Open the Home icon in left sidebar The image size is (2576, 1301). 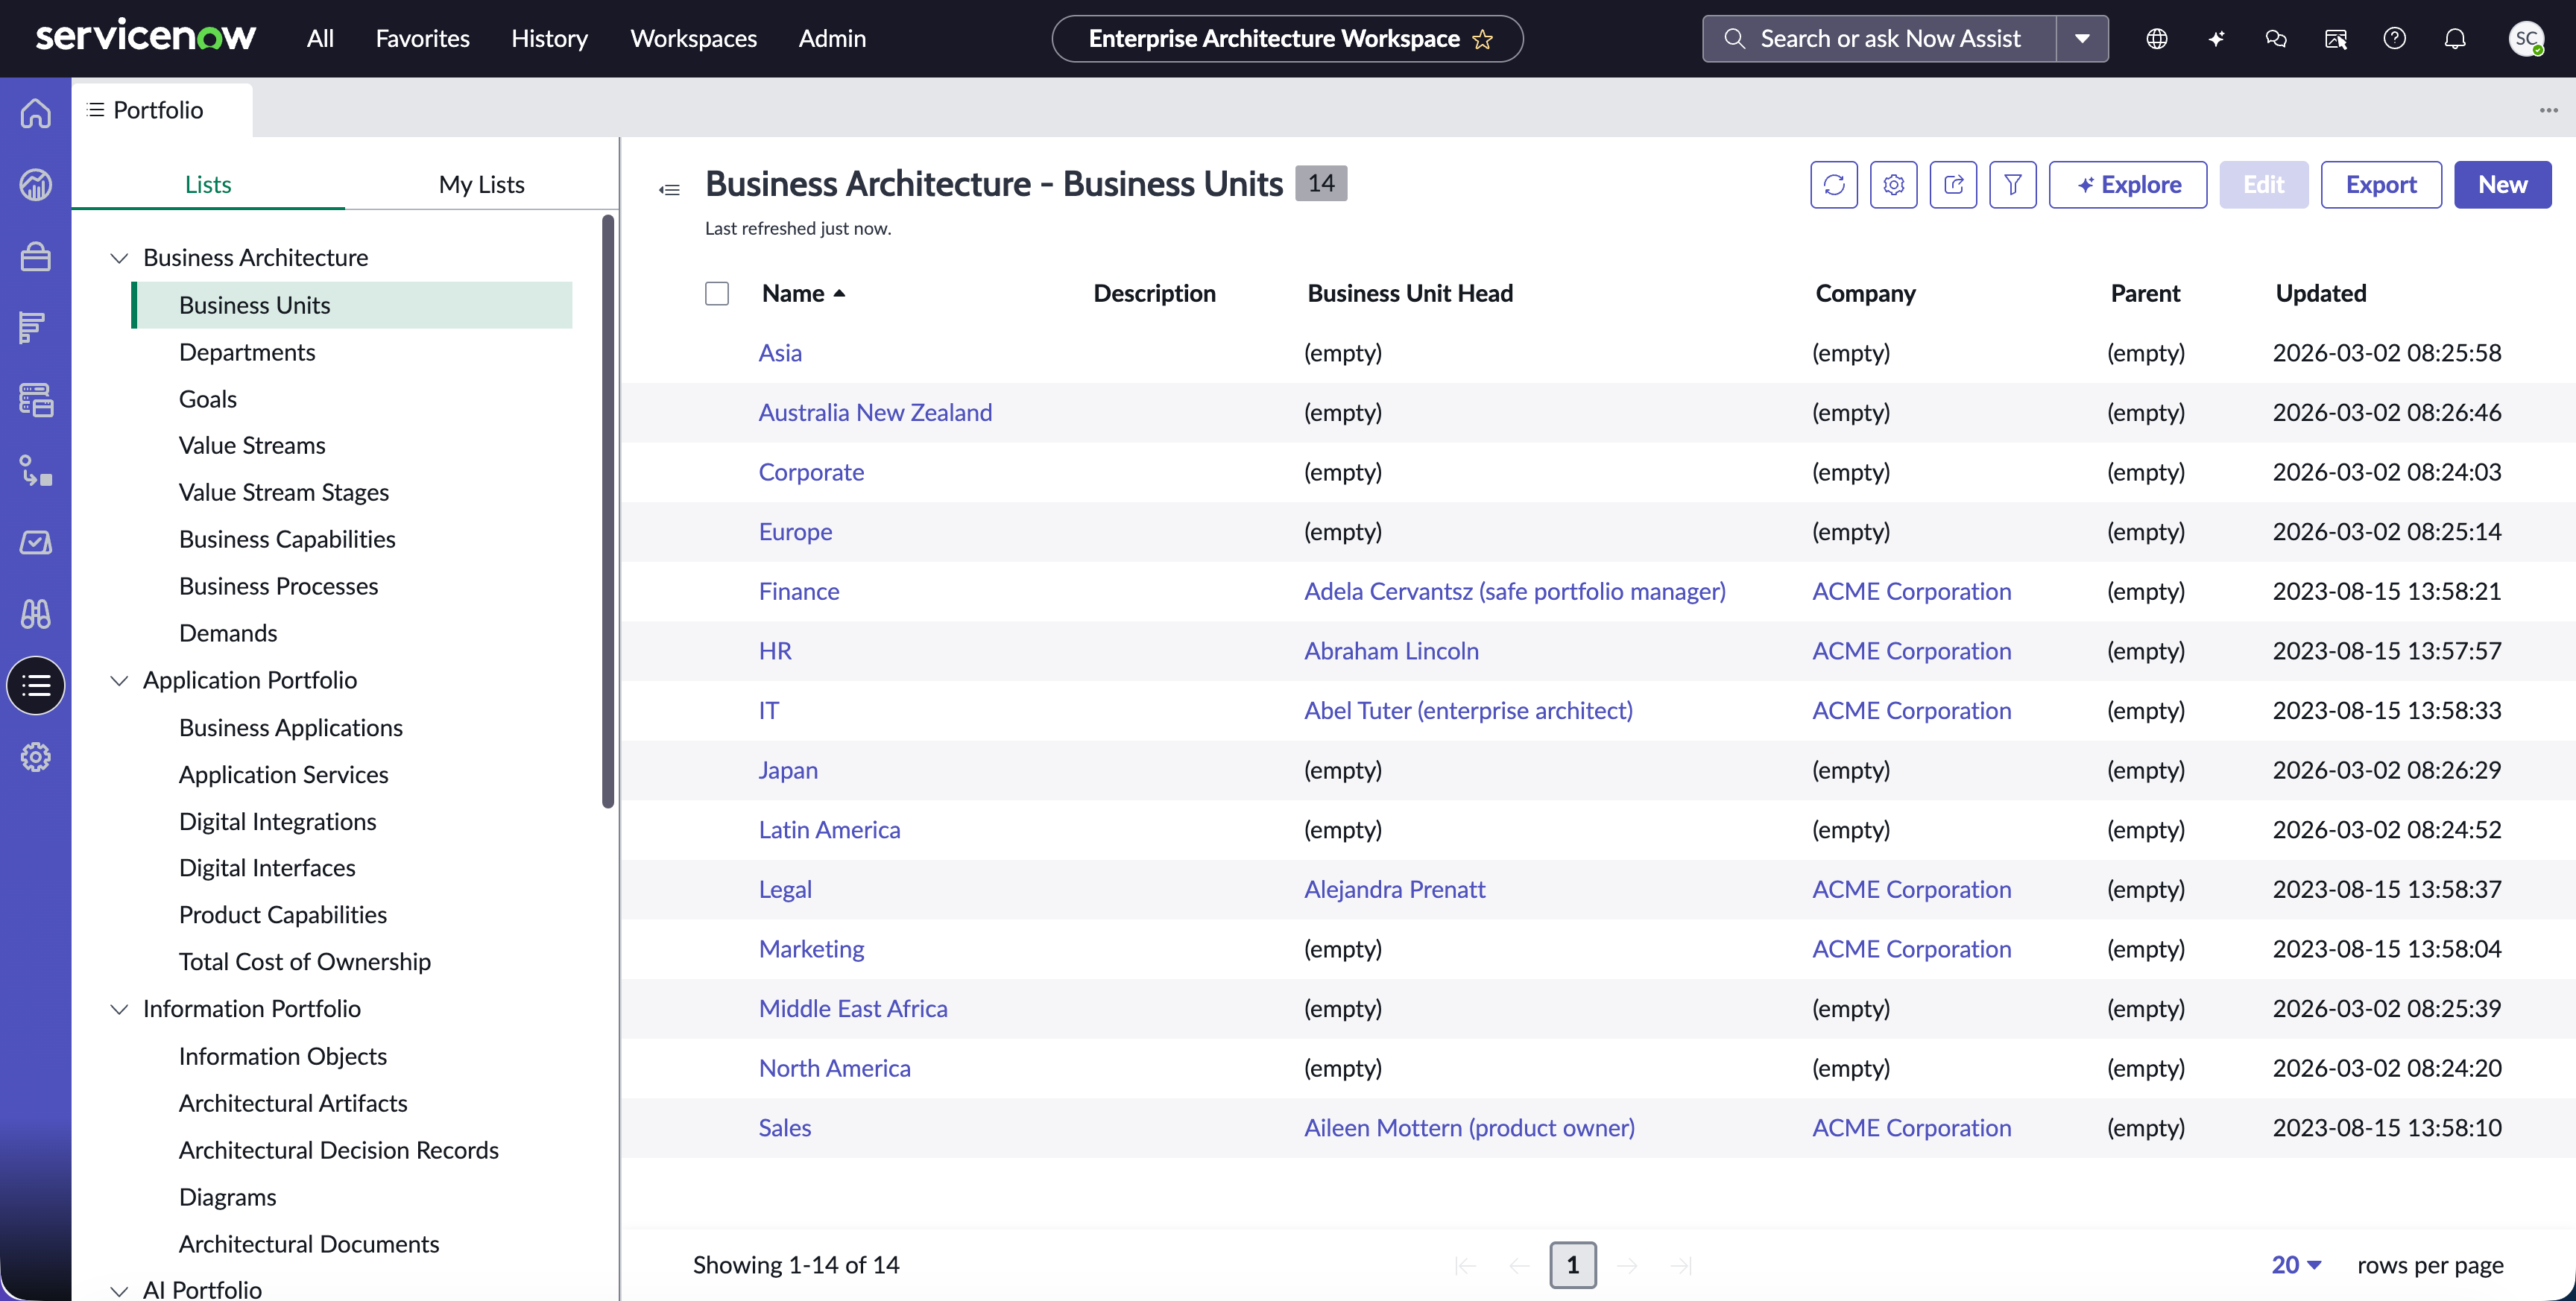(x=36, y=113)
